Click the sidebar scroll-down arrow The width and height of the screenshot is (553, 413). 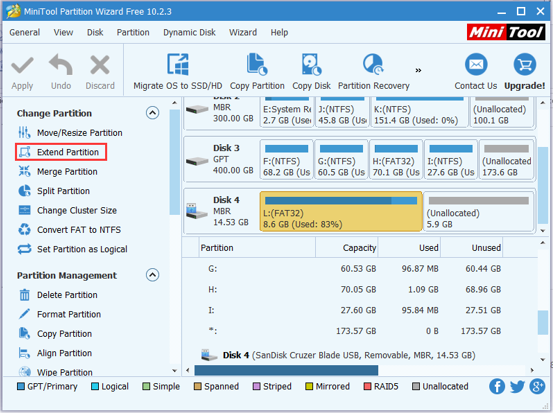pyautogui.click(x=174, y=370)
